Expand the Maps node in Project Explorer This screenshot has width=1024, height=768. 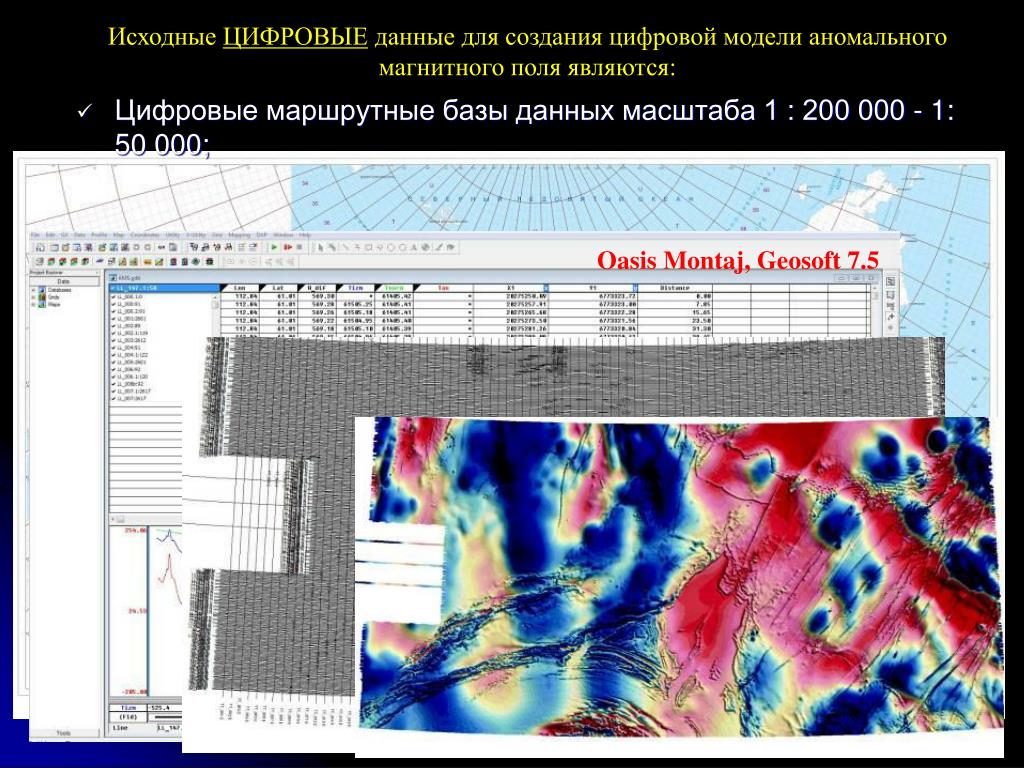coord(33,304)
